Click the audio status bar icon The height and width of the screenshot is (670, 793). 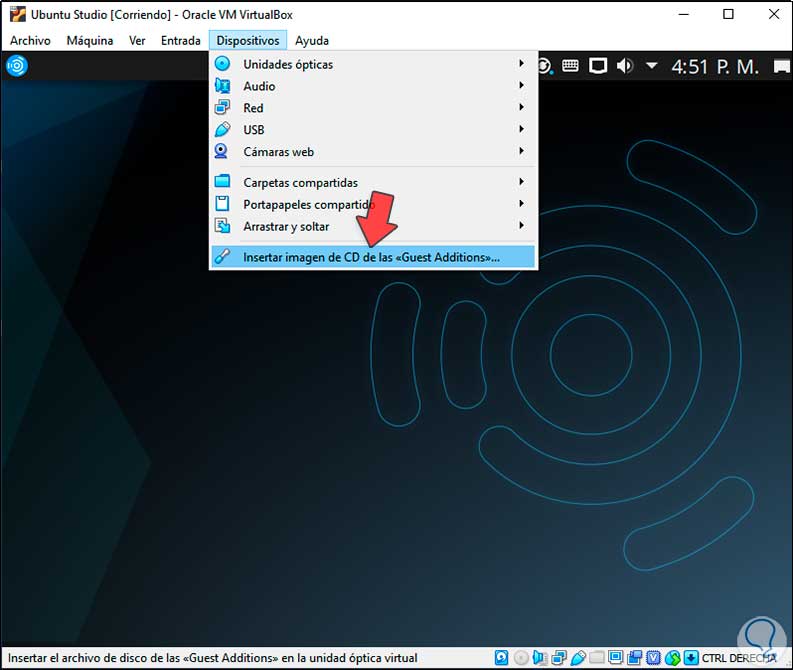click(x=540, y=657)
